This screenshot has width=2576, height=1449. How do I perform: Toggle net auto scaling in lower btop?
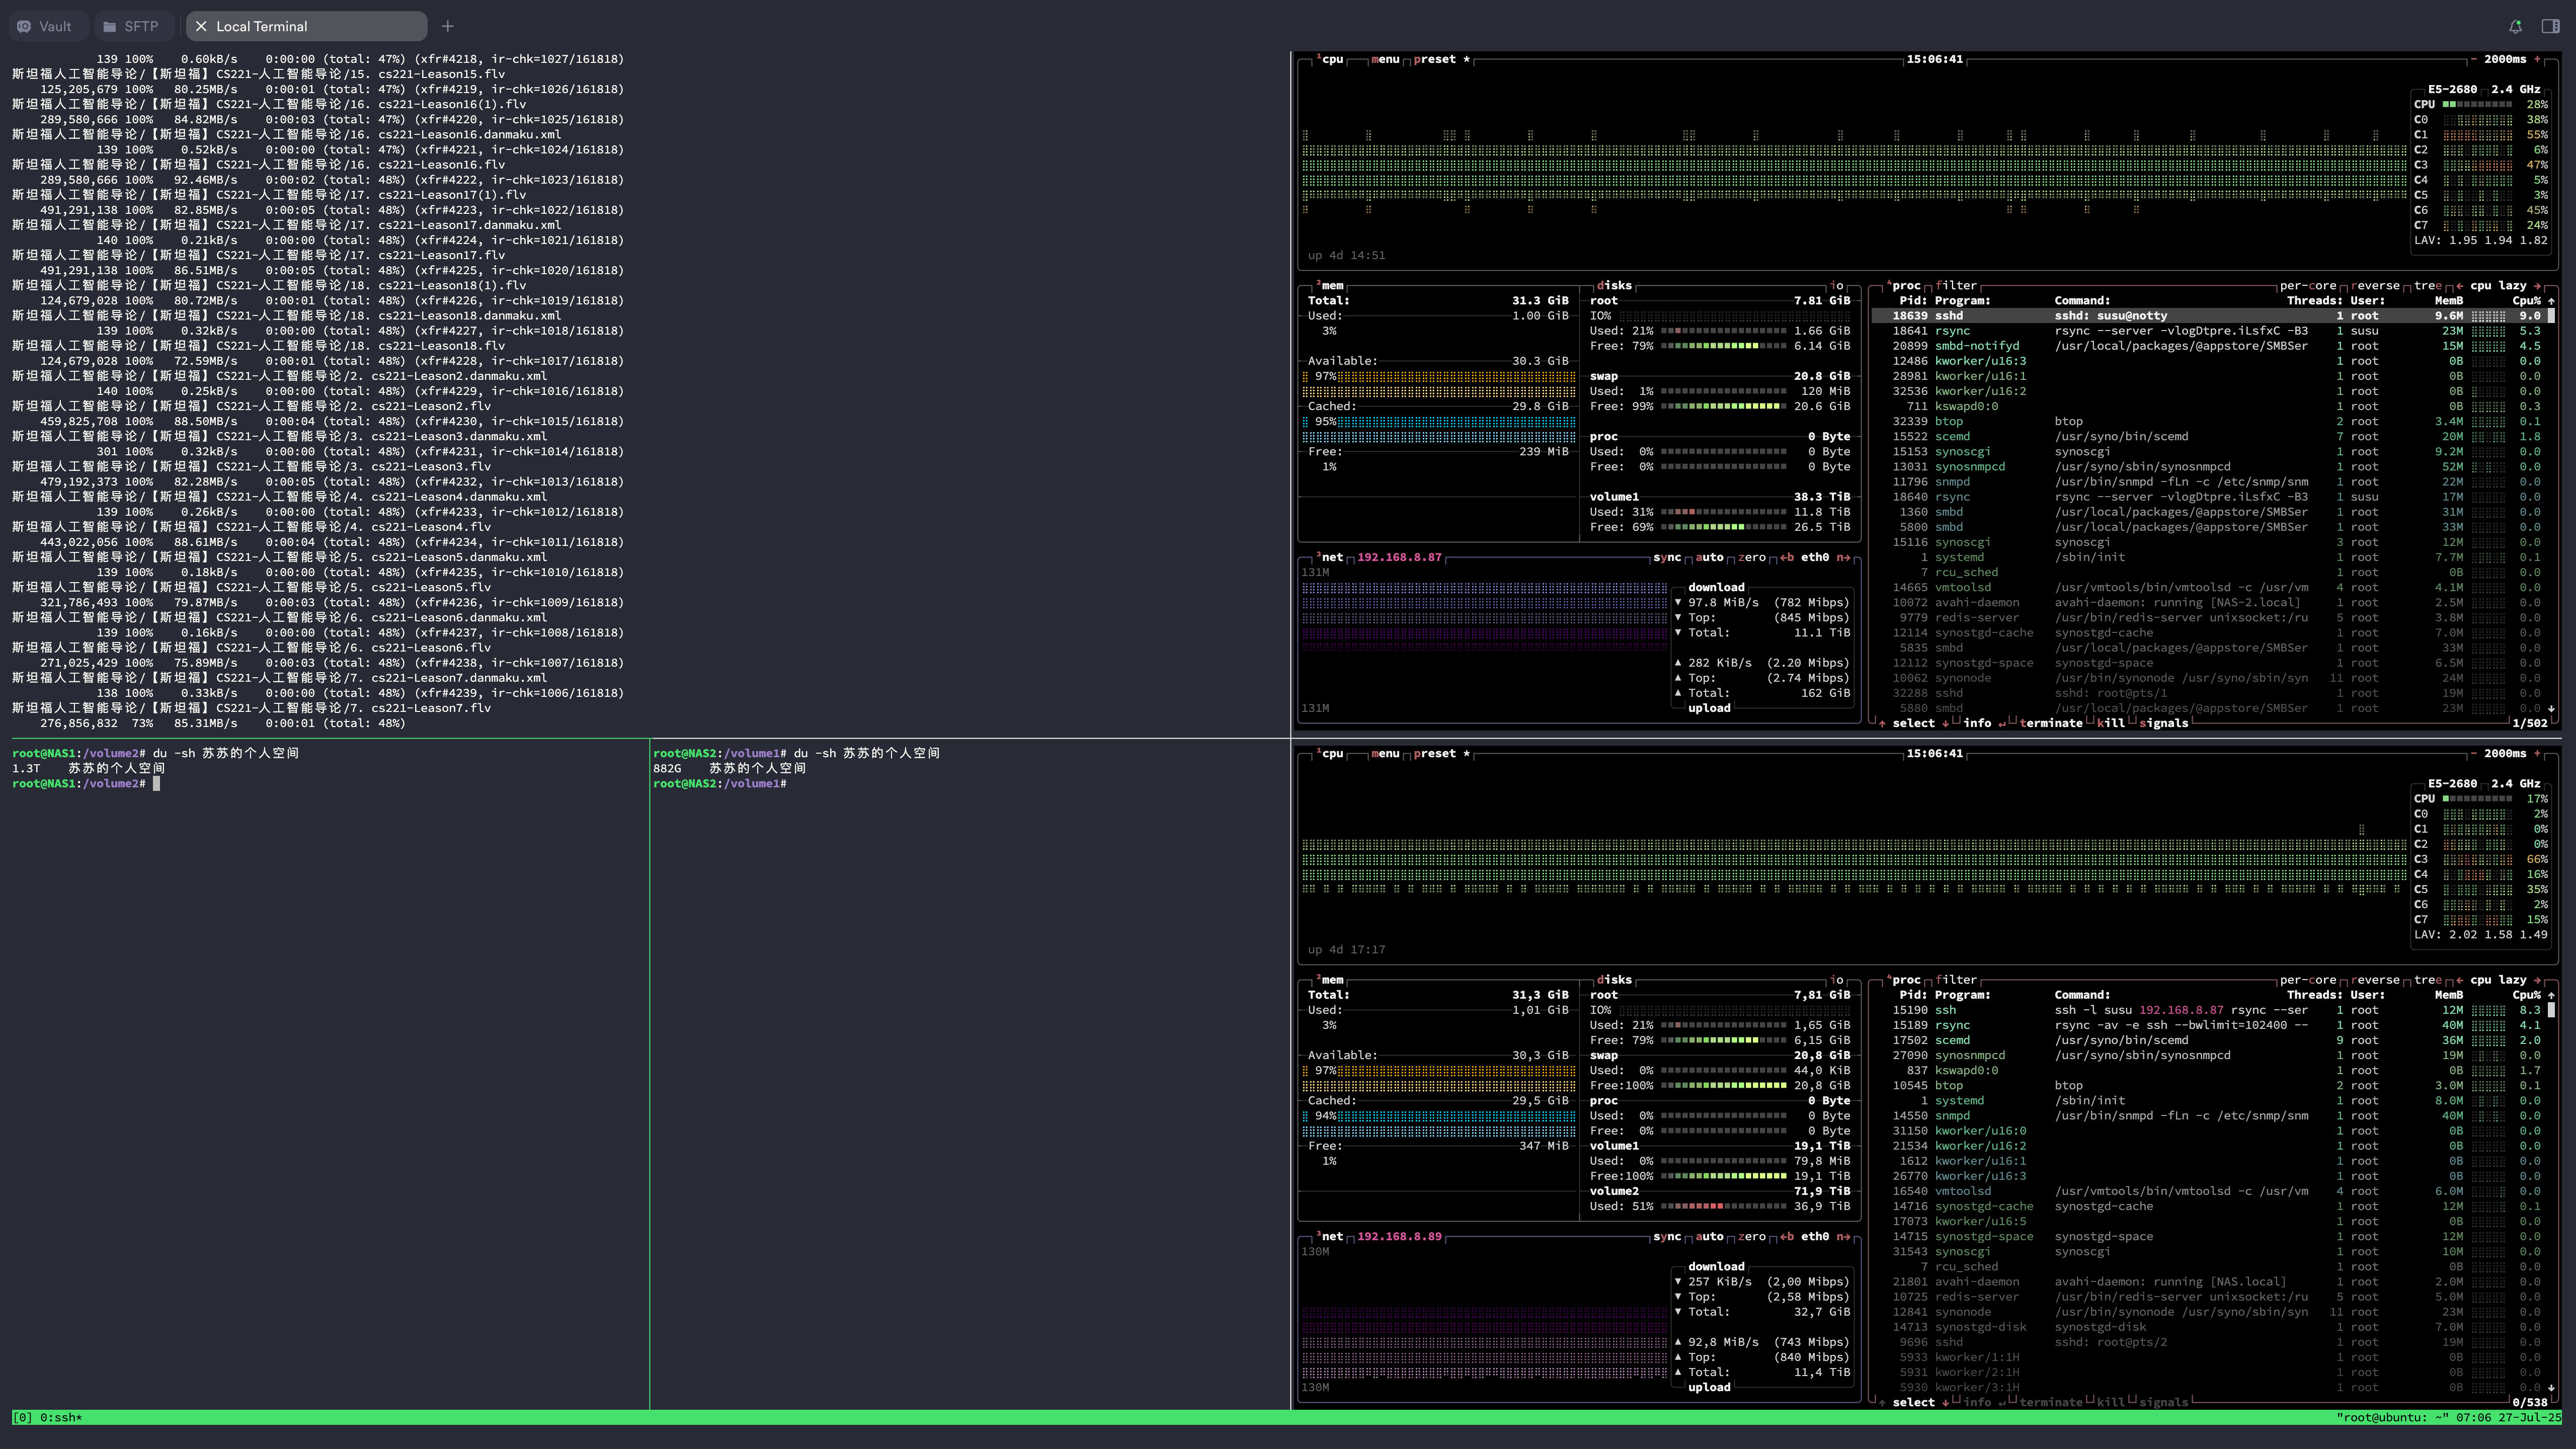(x=1710, y=1236)
